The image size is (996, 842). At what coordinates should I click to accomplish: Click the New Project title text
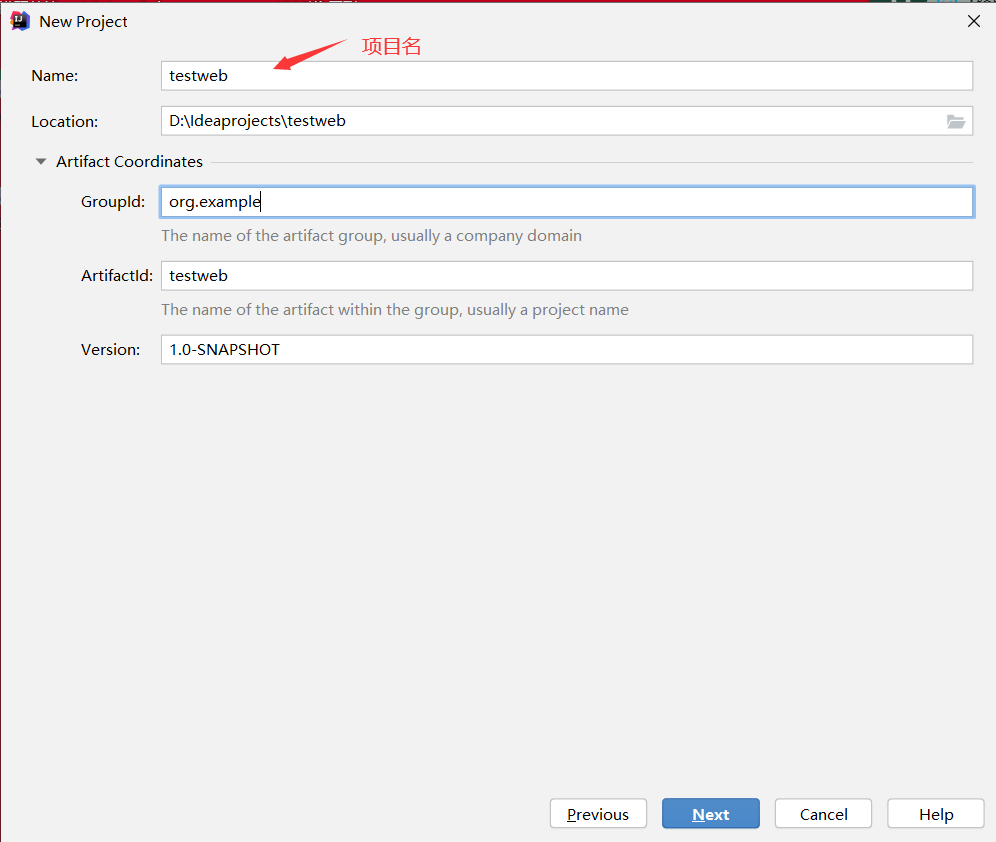pos(82,21)
